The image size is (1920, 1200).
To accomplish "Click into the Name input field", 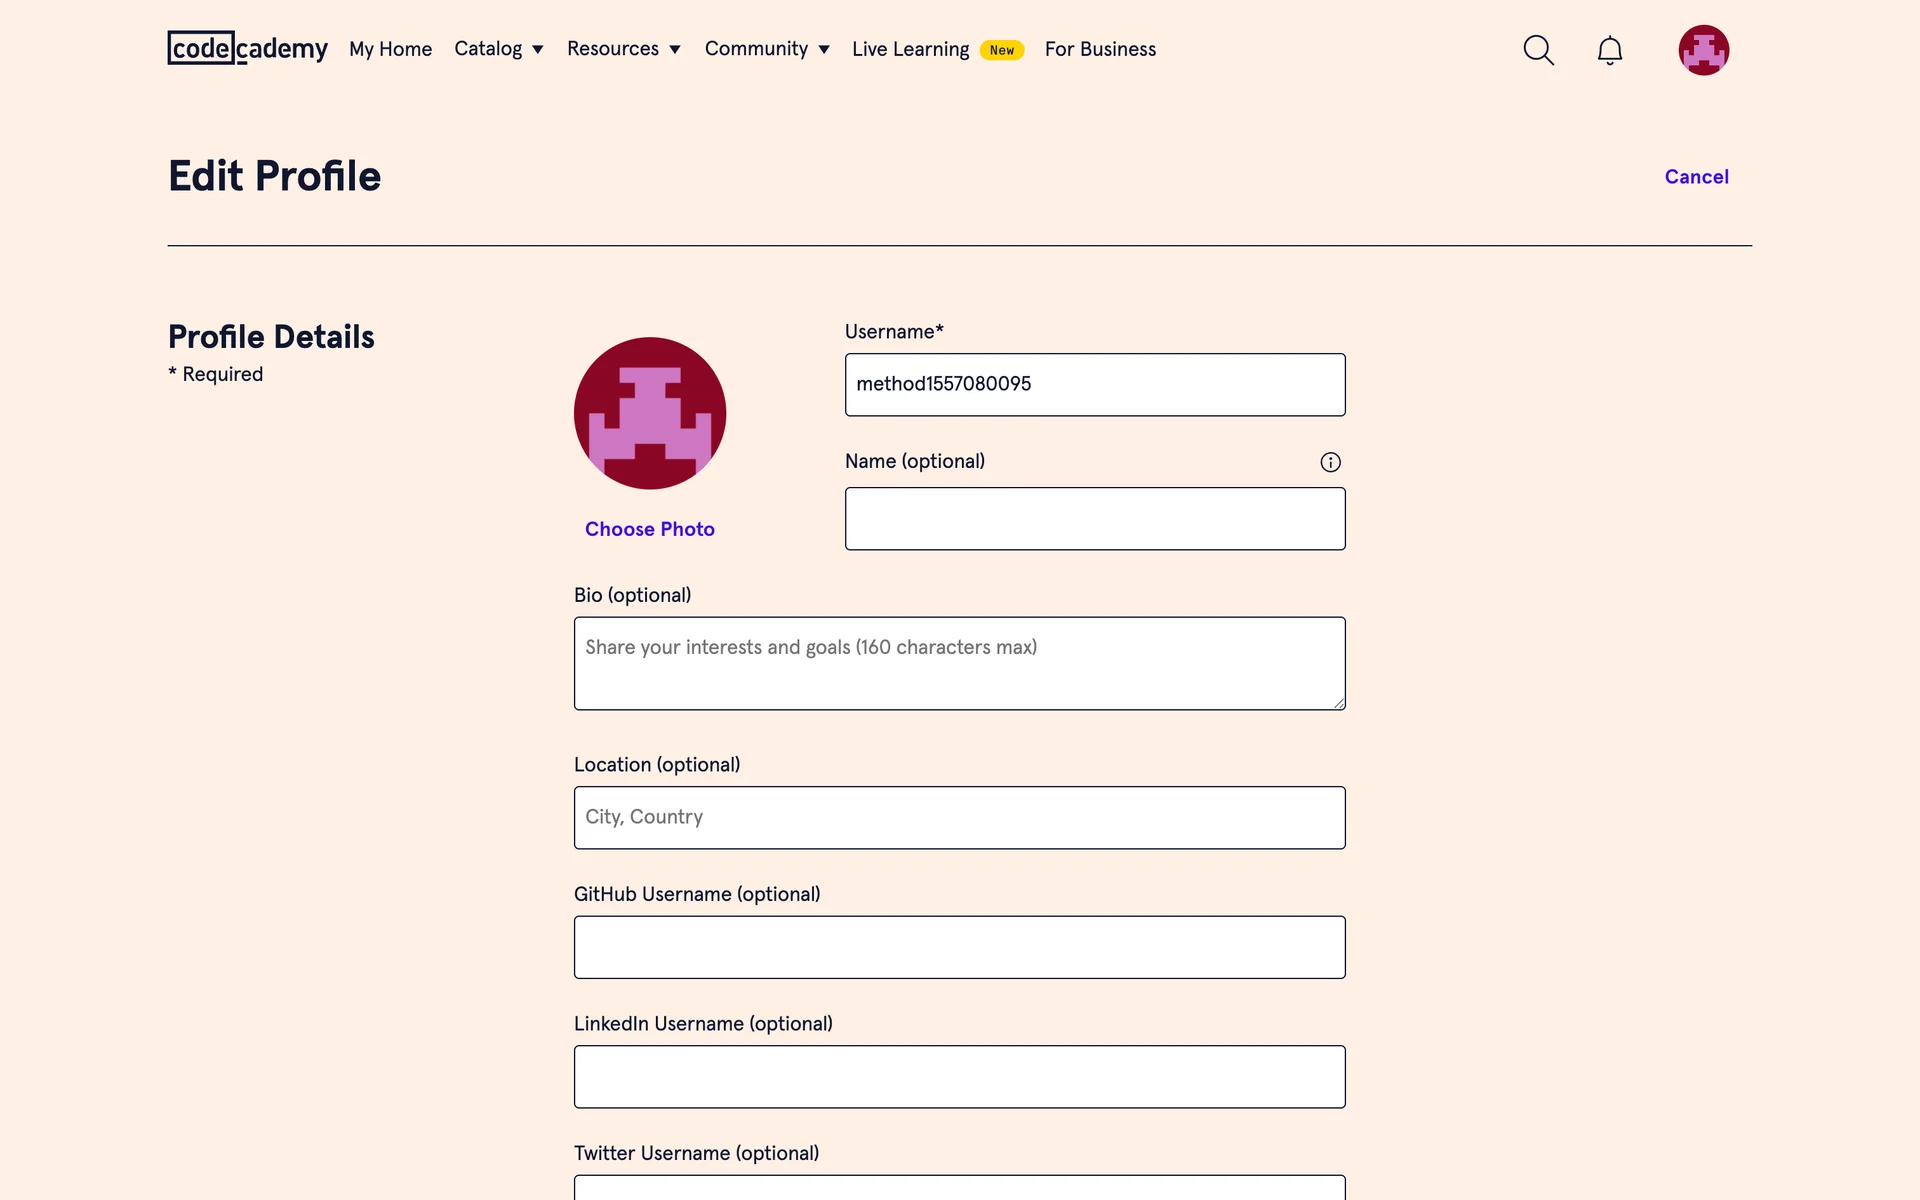I will pyautogui.click(x=1095, y=519).
